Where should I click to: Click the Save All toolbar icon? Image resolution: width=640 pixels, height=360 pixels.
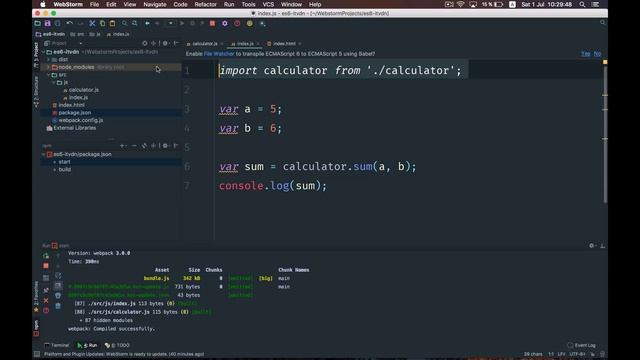click(x=47, y=24)
